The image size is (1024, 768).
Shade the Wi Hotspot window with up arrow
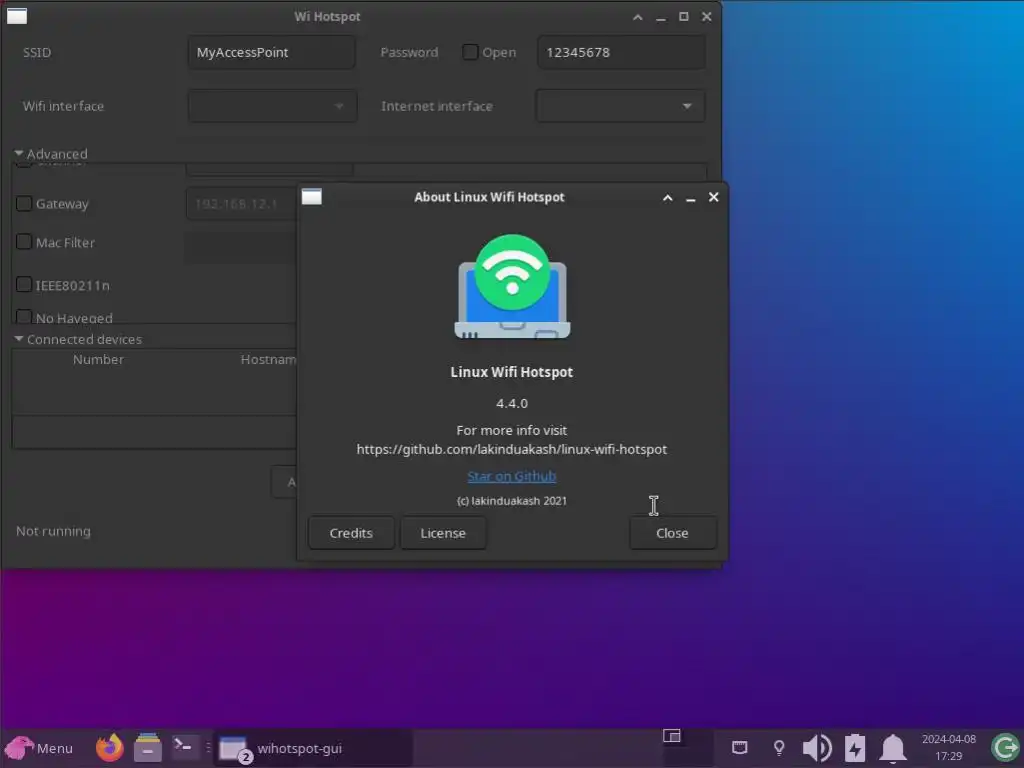(x=637, y=17)
